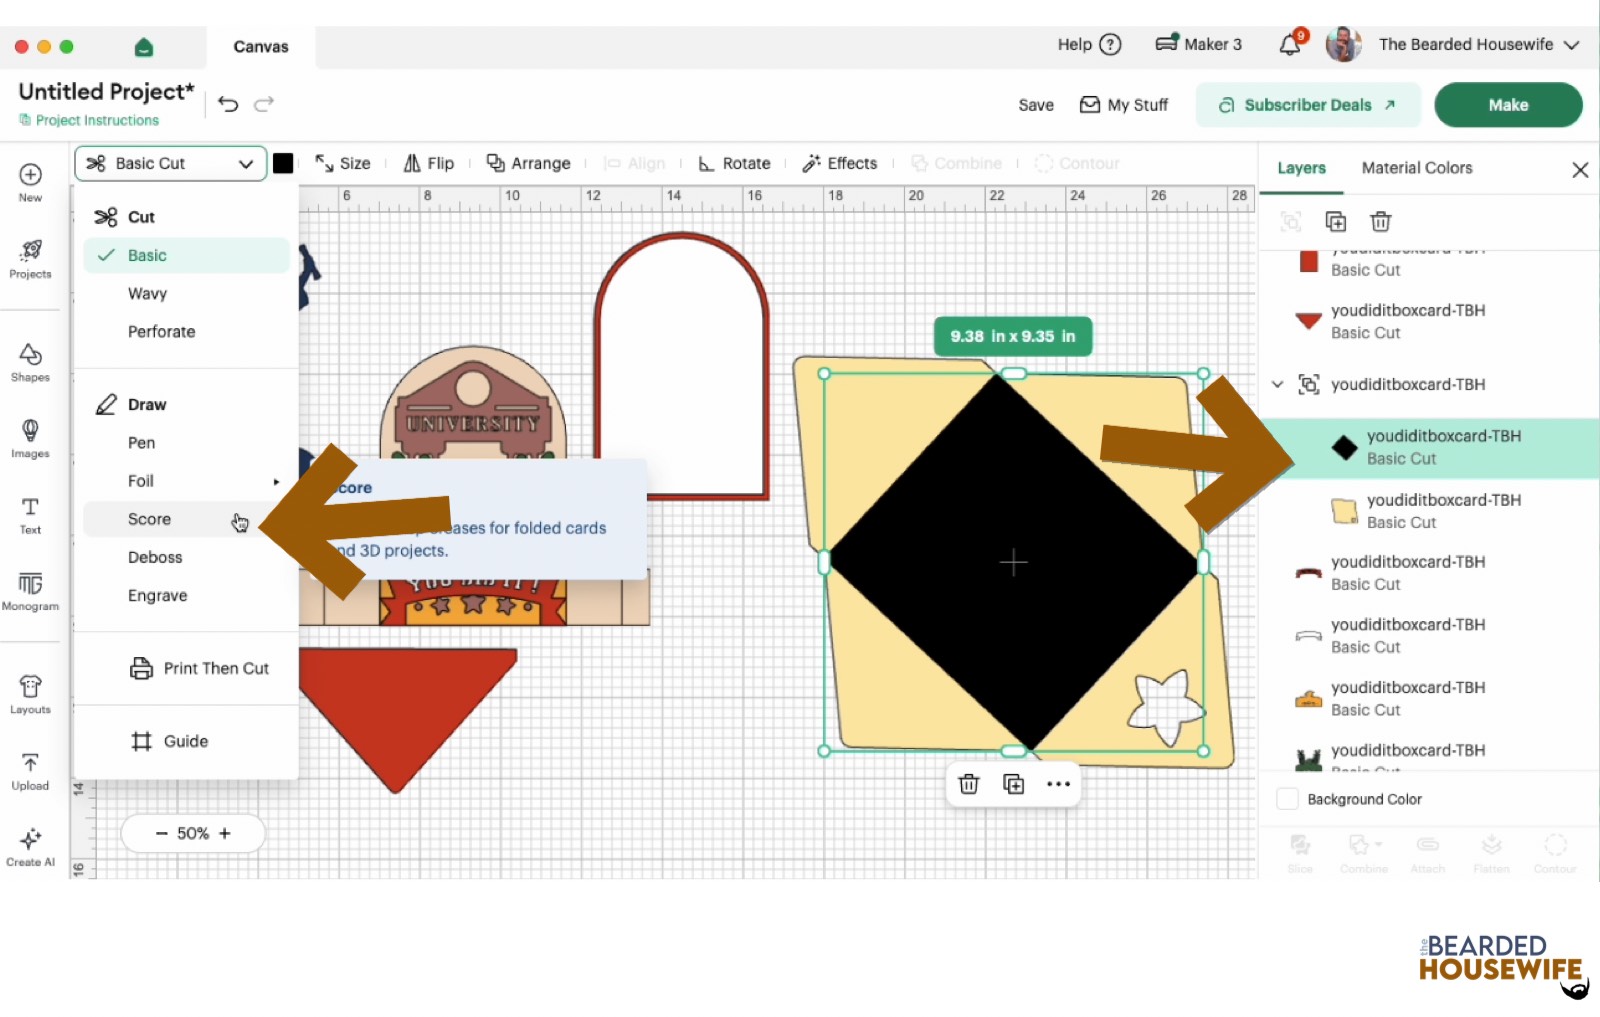
Task: Open Help
Action: point(1089,44)
